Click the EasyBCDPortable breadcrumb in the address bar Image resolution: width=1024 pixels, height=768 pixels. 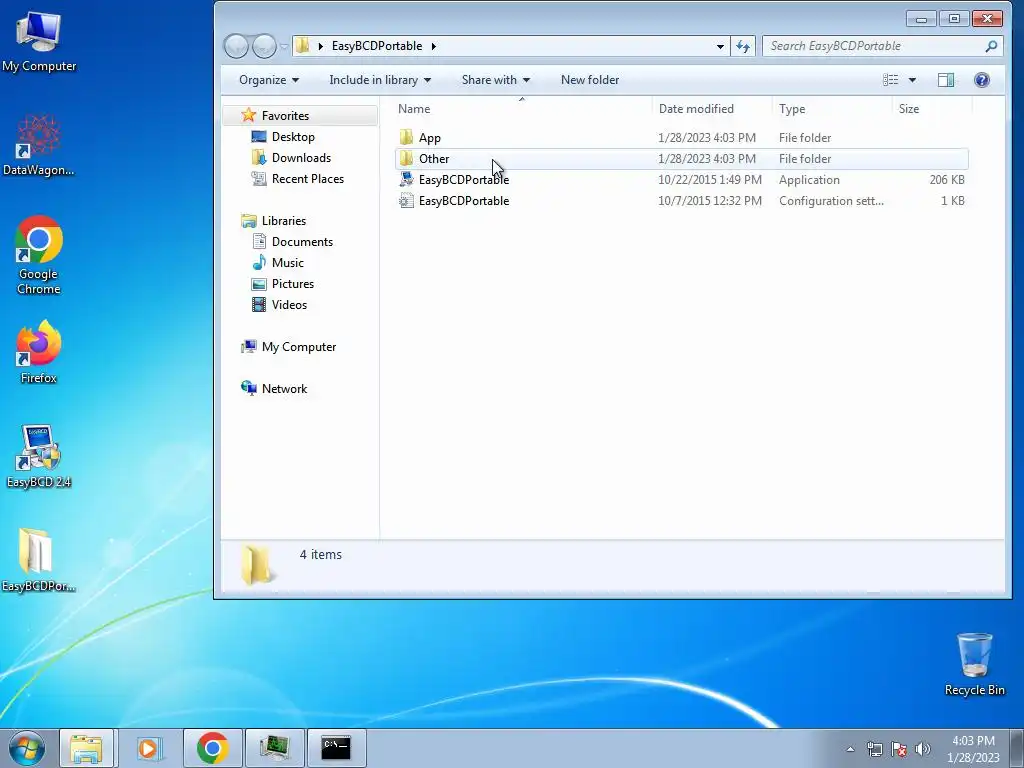tap(377, 46)
